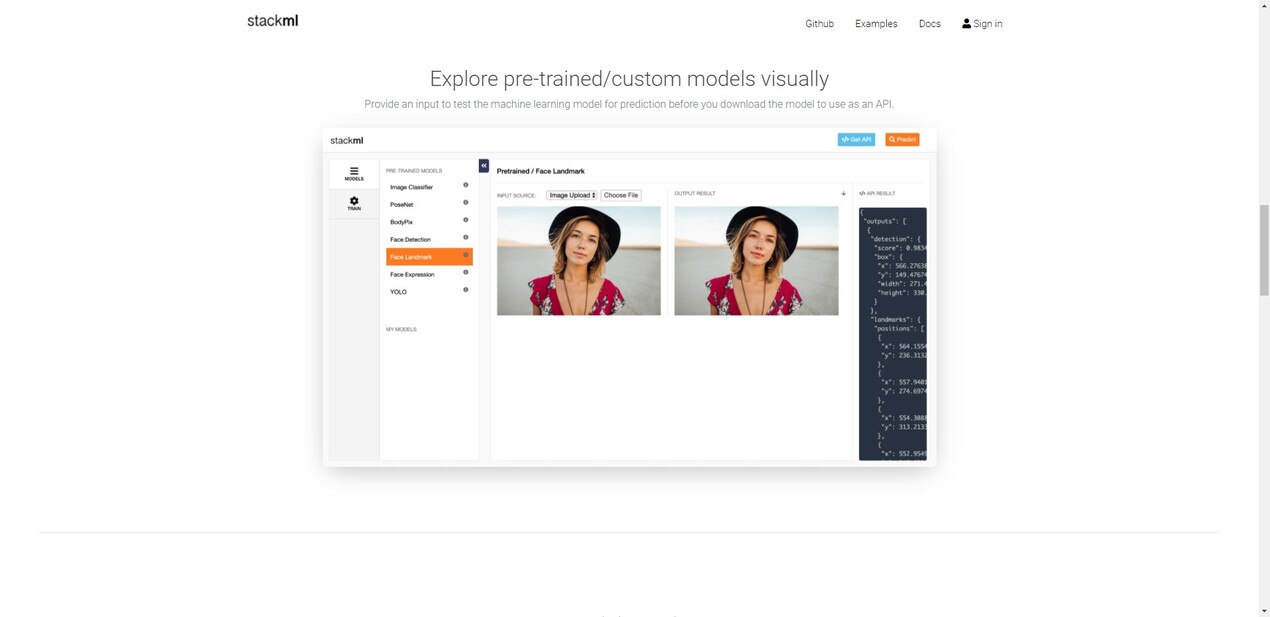Open Docs from the top menu

[929, 23]
